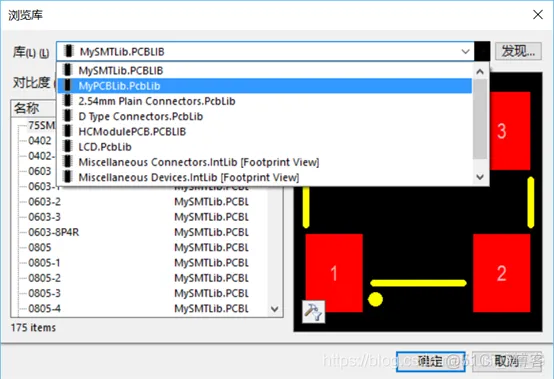
Task: Select footprint 0805-1
Action: pyautogui.click(x=44, y=263)
